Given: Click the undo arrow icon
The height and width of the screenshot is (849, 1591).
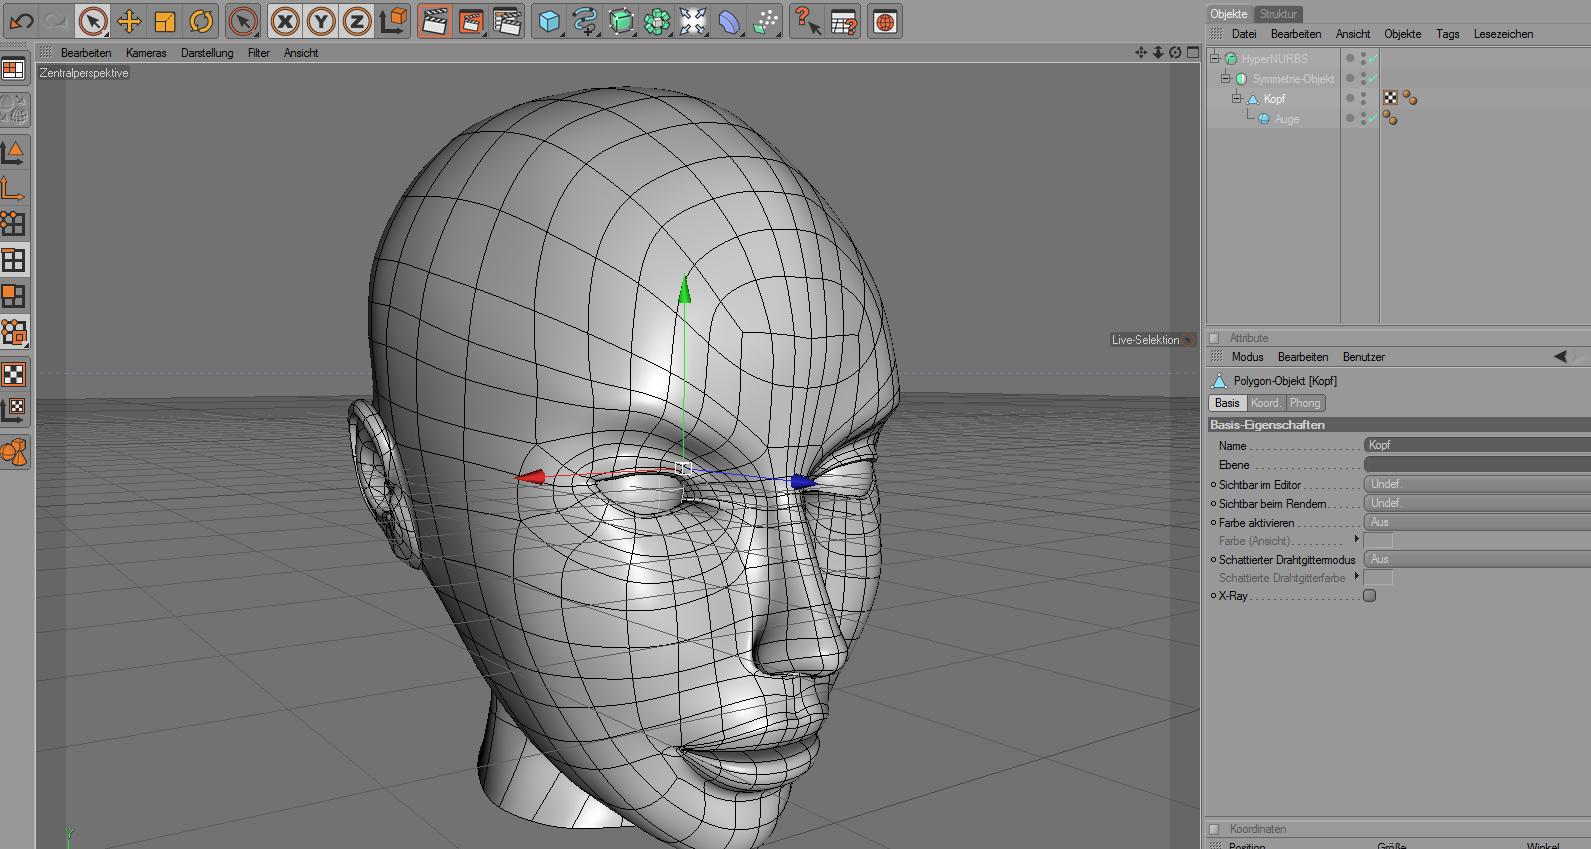Looking at the screenshot, I should tap(21, 21).
